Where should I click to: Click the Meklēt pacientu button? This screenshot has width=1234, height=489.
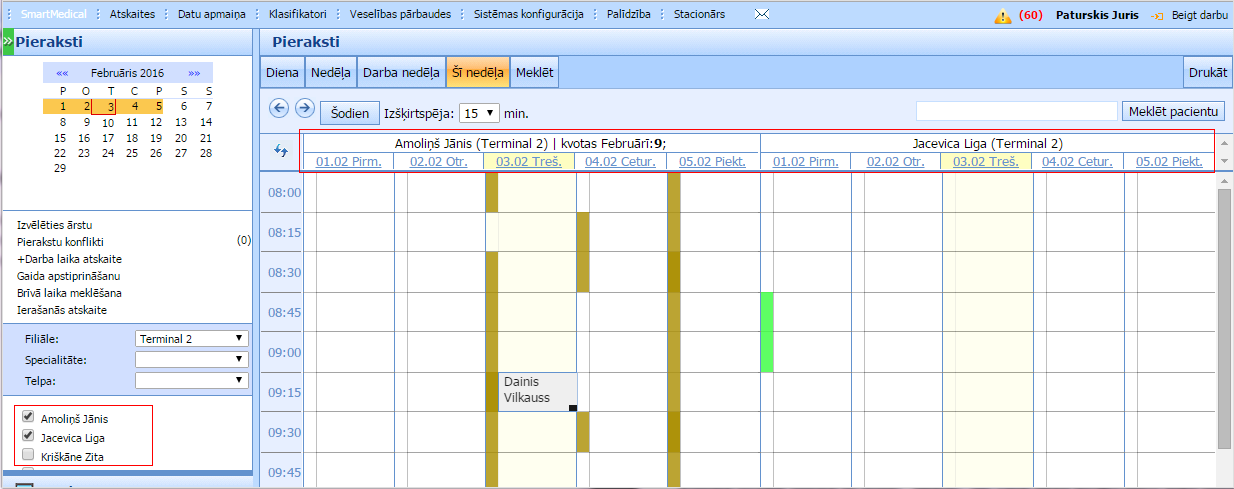click(1173, 110)
